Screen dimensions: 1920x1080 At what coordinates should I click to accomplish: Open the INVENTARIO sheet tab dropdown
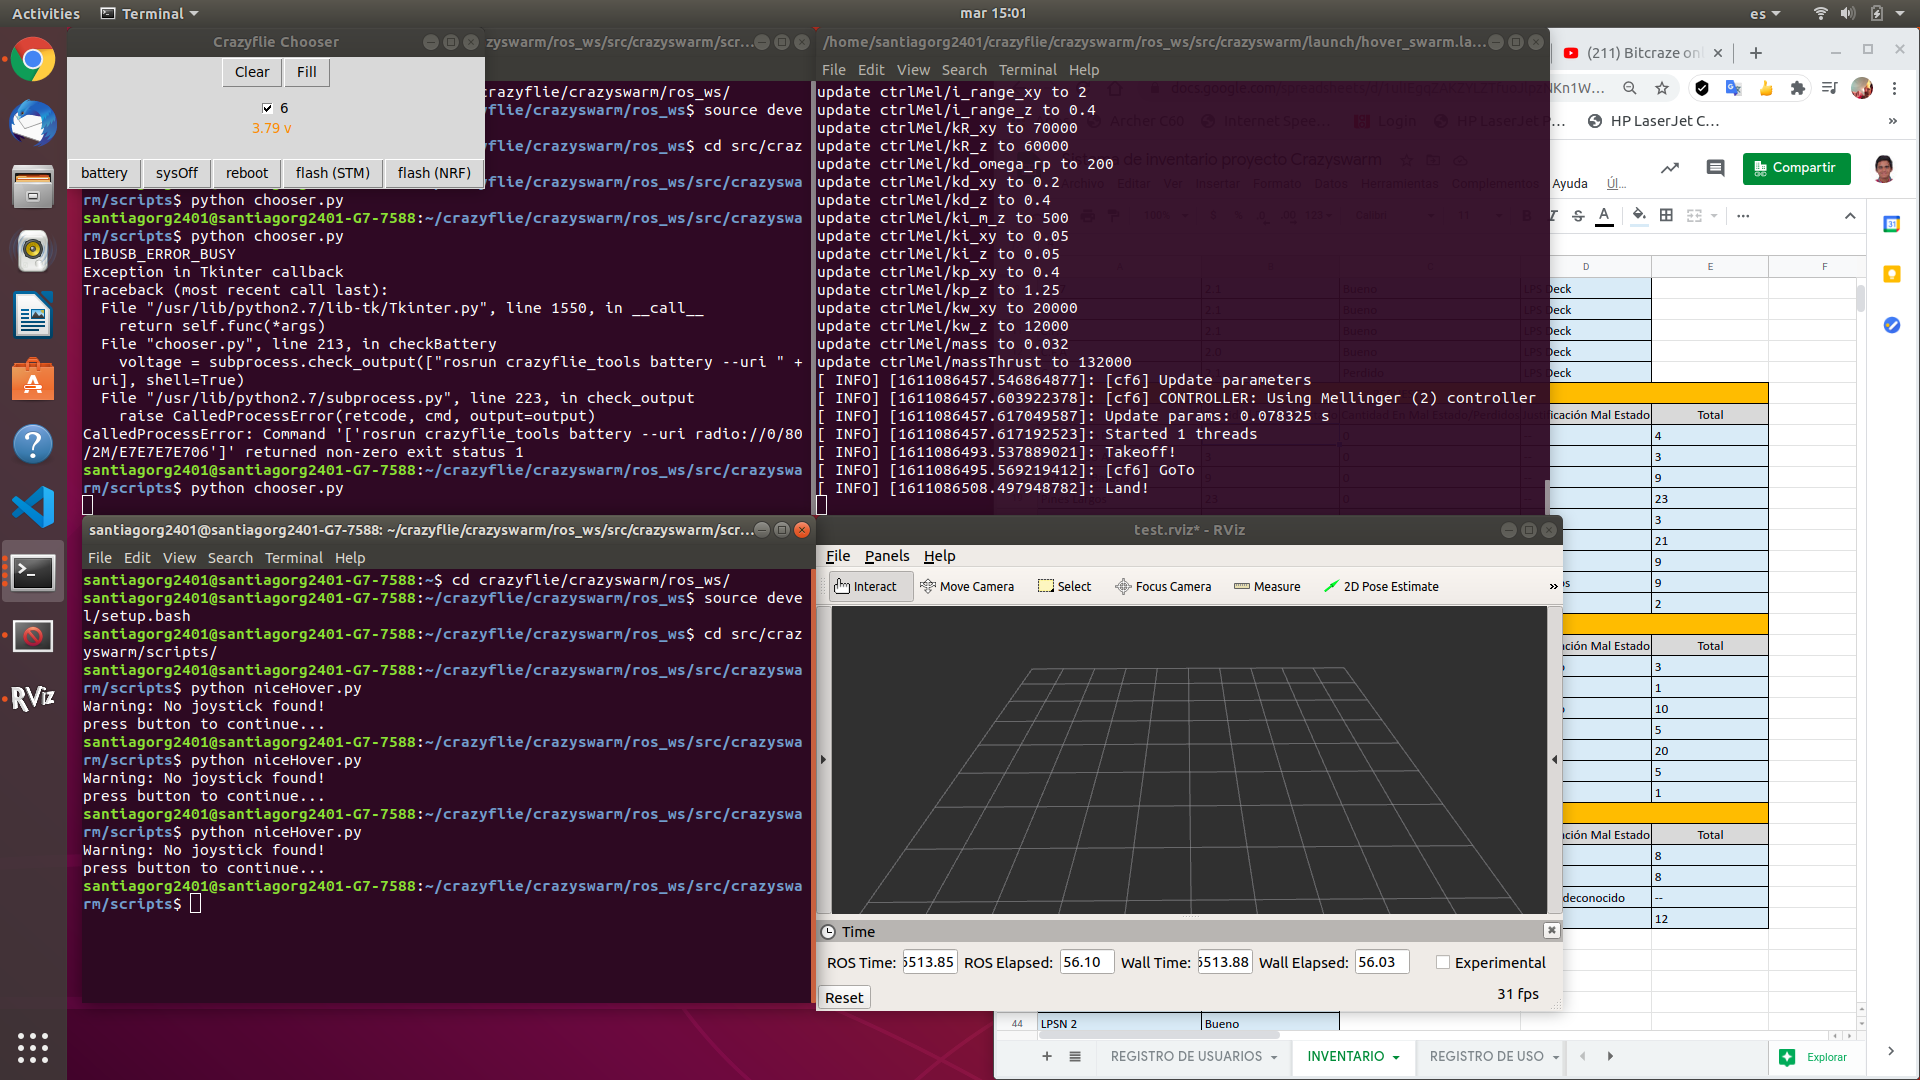coord(1396,1057)
